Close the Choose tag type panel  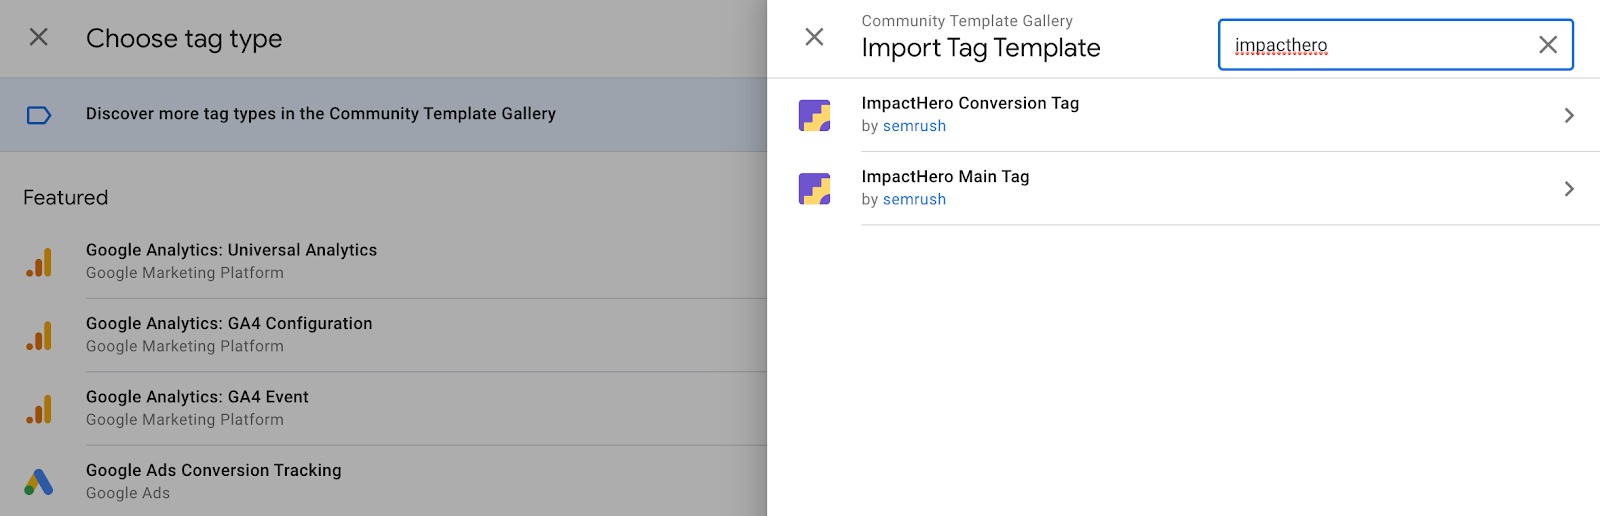(38, 38)
